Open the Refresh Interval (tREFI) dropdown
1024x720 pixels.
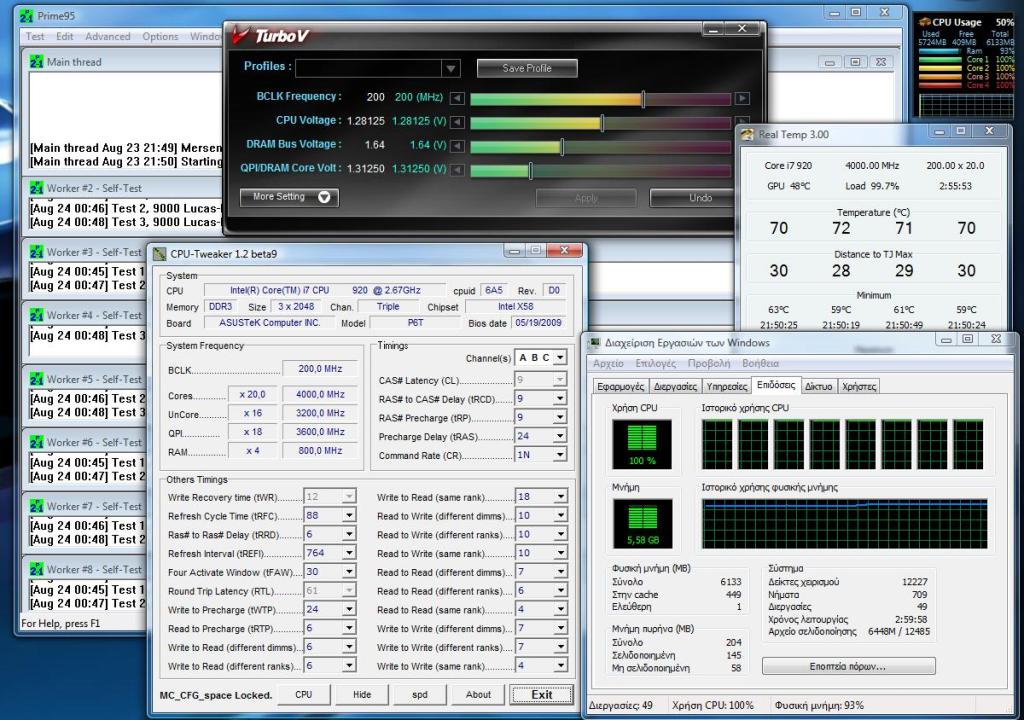tap(349, 553)
